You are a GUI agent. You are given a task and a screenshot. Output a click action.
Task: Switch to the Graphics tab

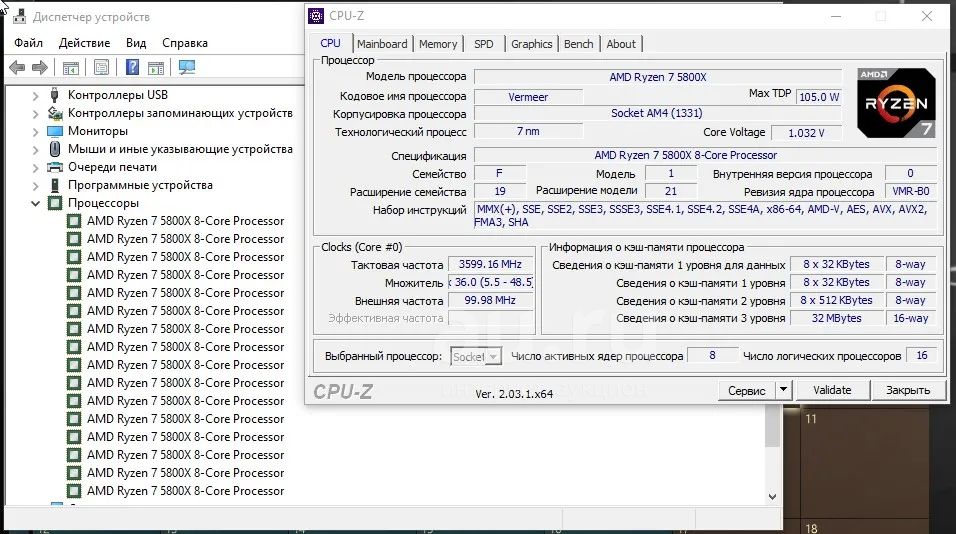pos(532,44)
